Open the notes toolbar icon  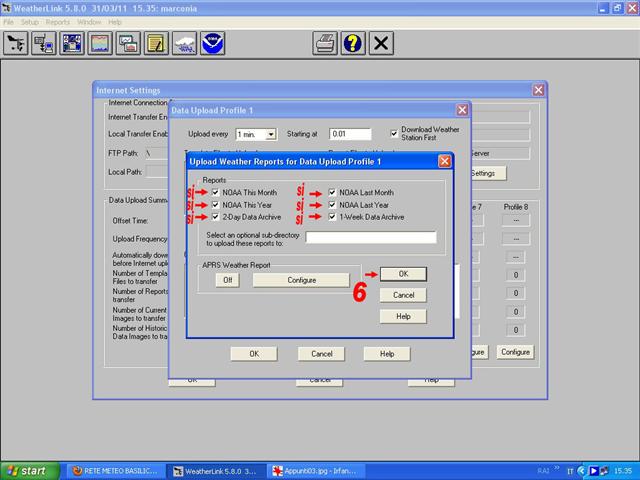(x=156, y=43)
